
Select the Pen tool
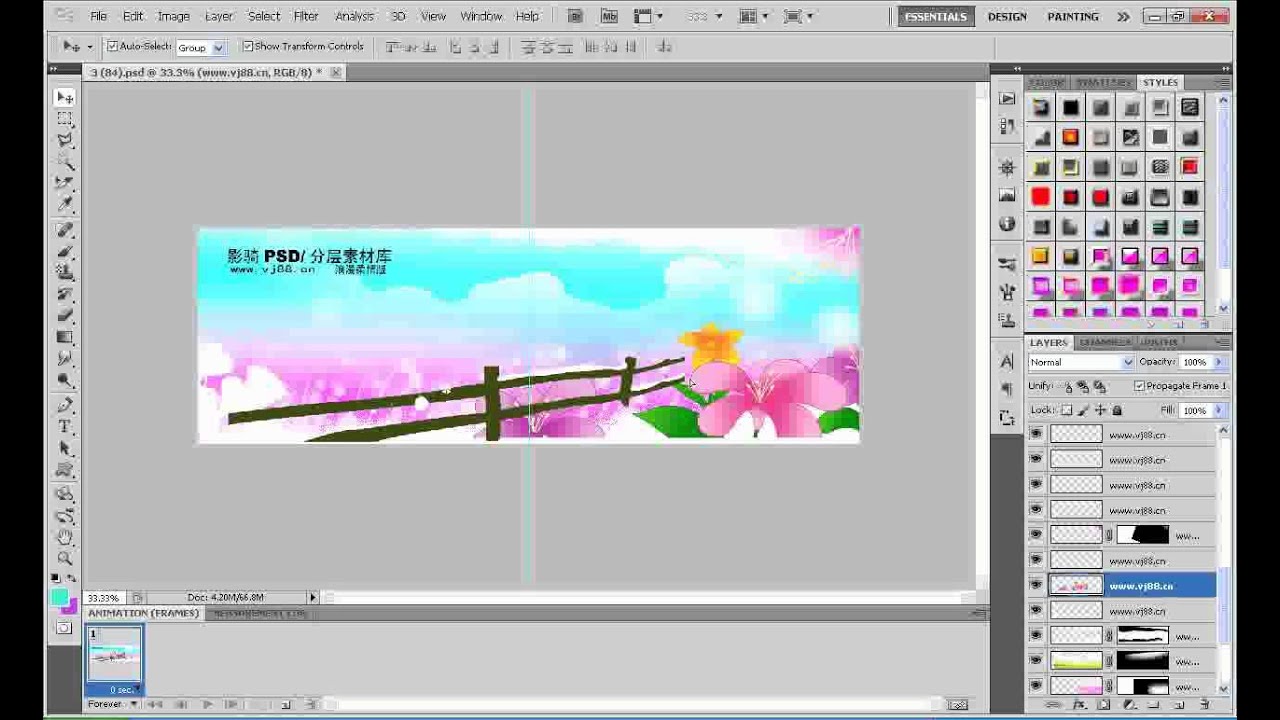(x=64, y=405)
